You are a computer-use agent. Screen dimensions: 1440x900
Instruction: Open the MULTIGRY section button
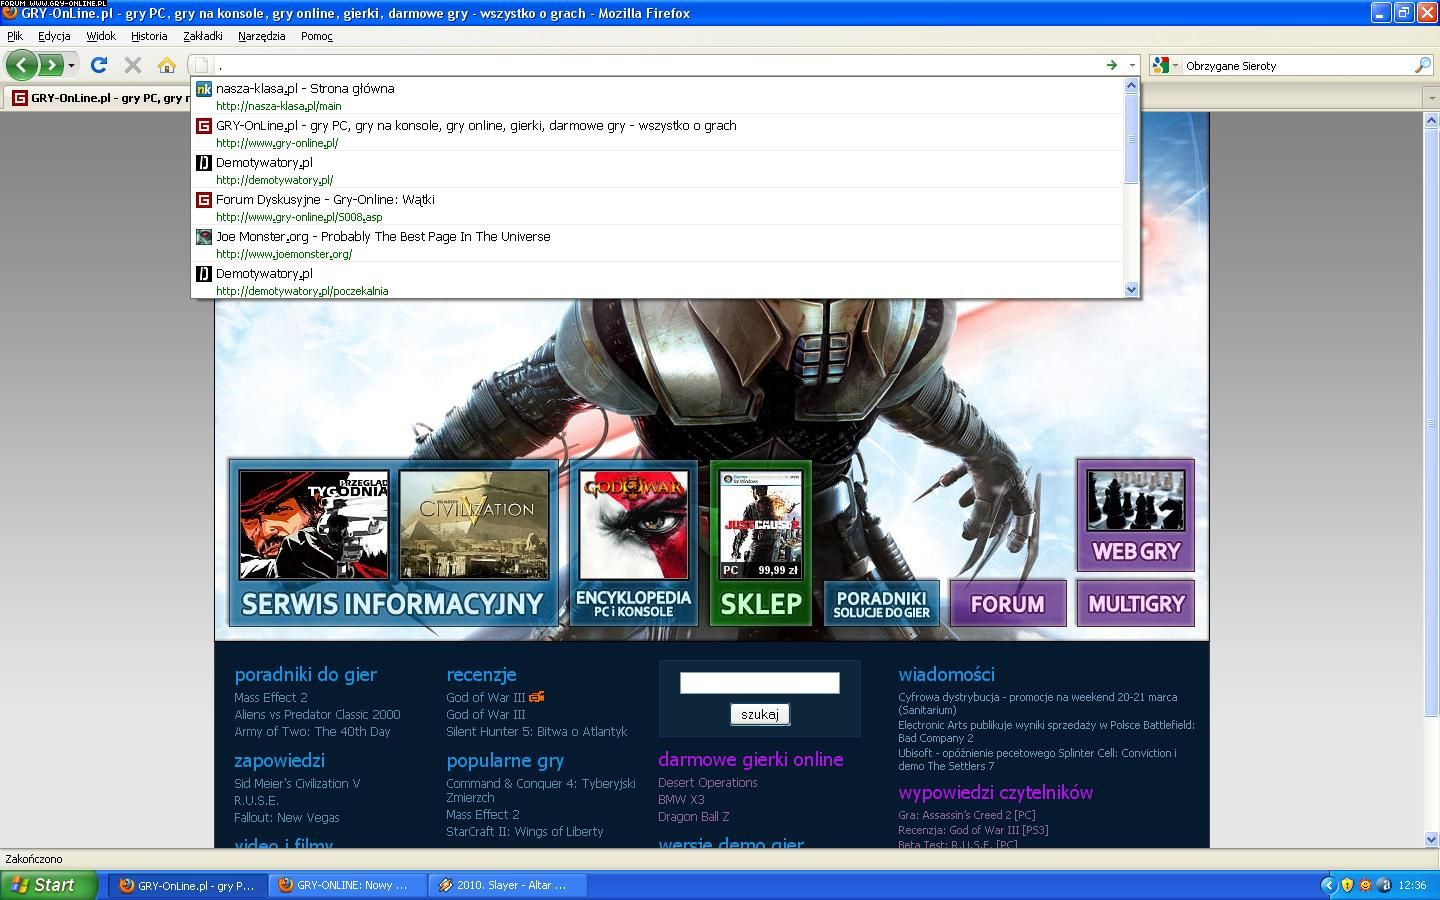[x=1135, y=604]
